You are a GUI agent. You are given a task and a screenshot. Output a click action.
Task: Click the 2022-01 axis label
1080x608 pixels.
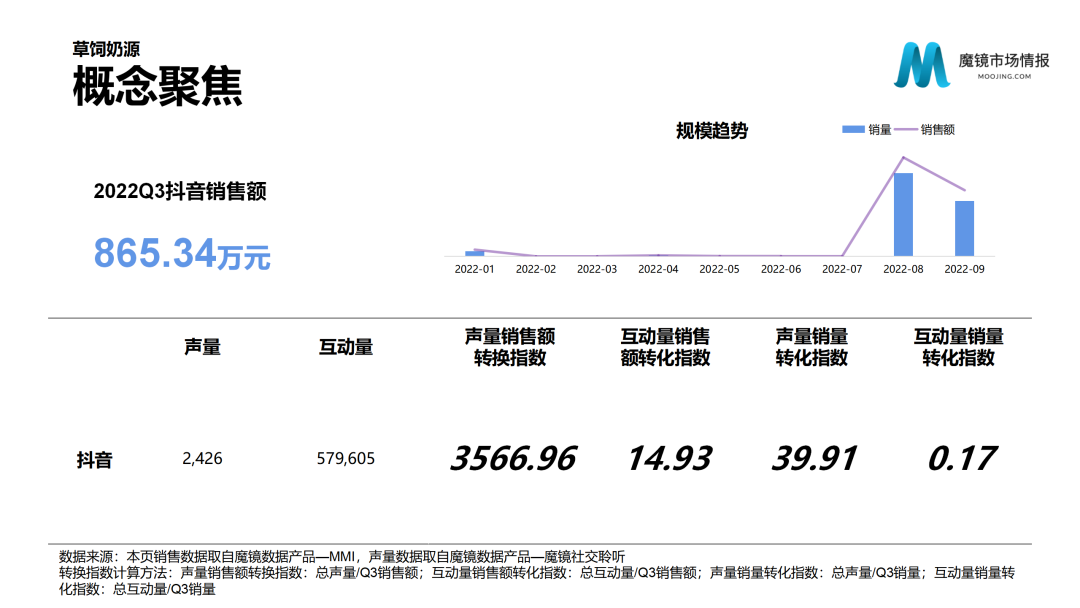tap(475, 269)
